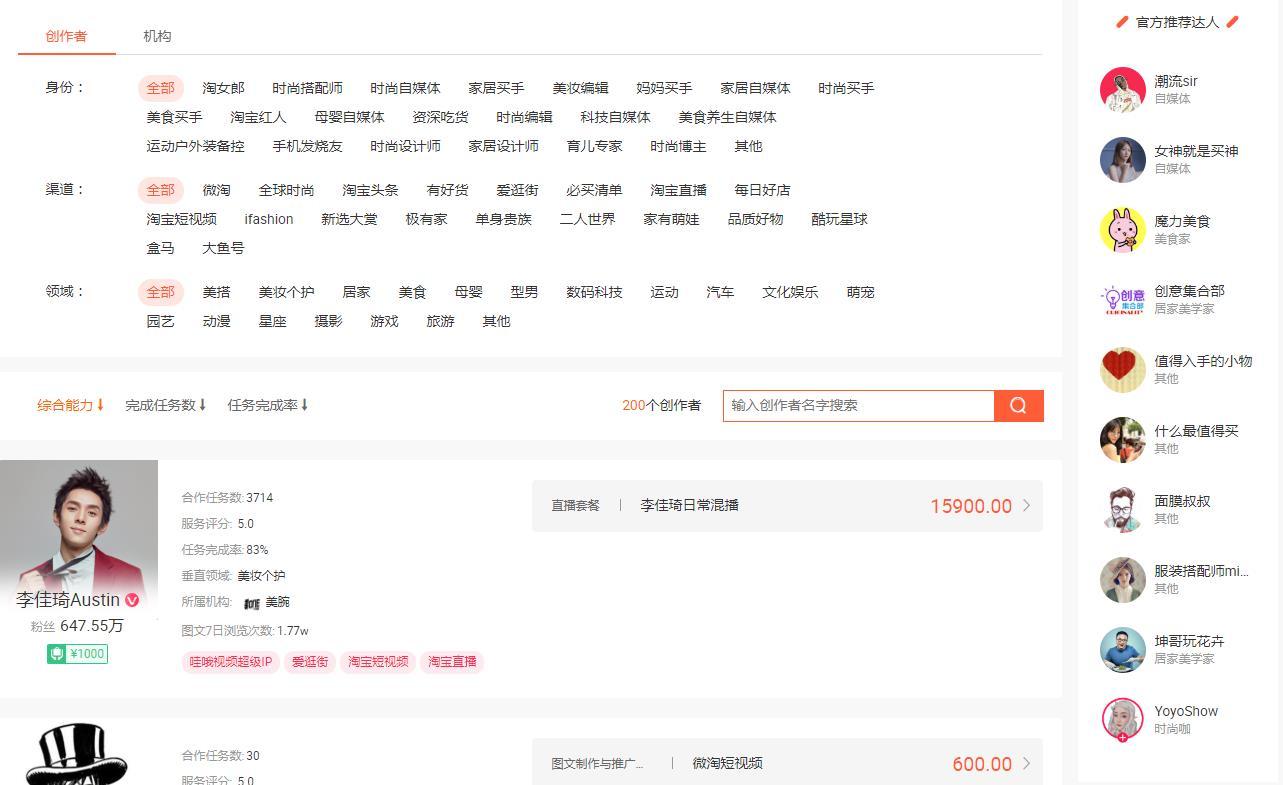Image resolution: width=1283 pixels, height=785 pixels.
Task: Focus the creator name search field
Action: 858,405
